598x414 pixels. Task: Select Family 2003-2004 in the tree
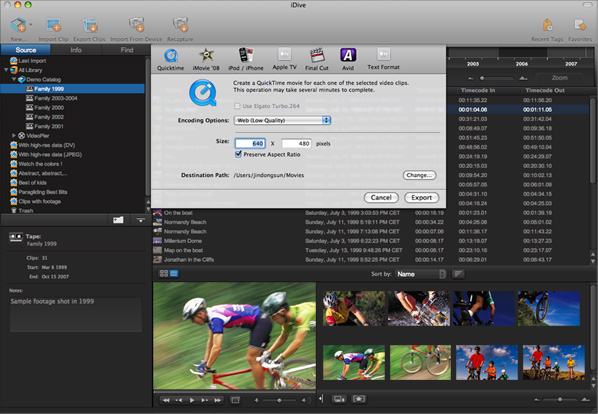[x=56, y=98]
